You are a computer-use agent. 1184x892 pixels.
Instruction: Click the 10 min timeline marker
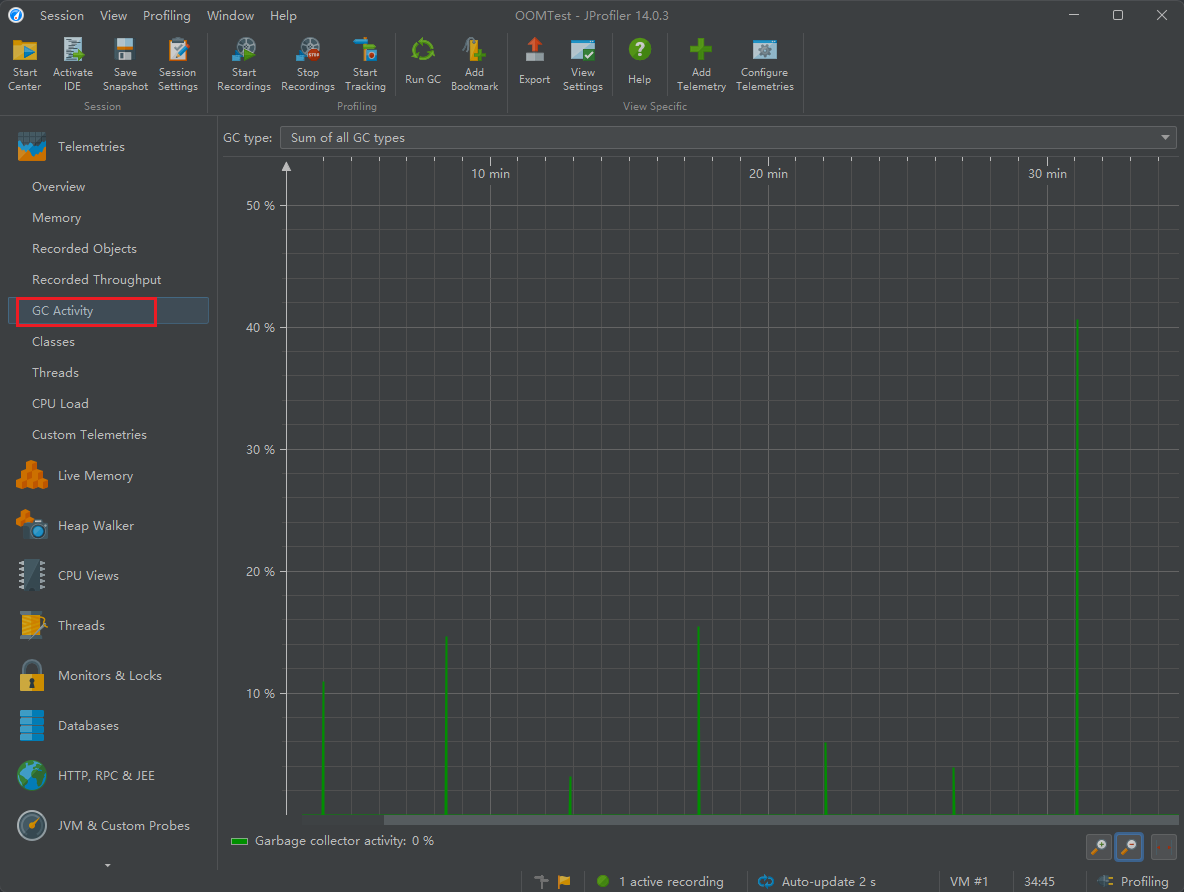point(490,174)
